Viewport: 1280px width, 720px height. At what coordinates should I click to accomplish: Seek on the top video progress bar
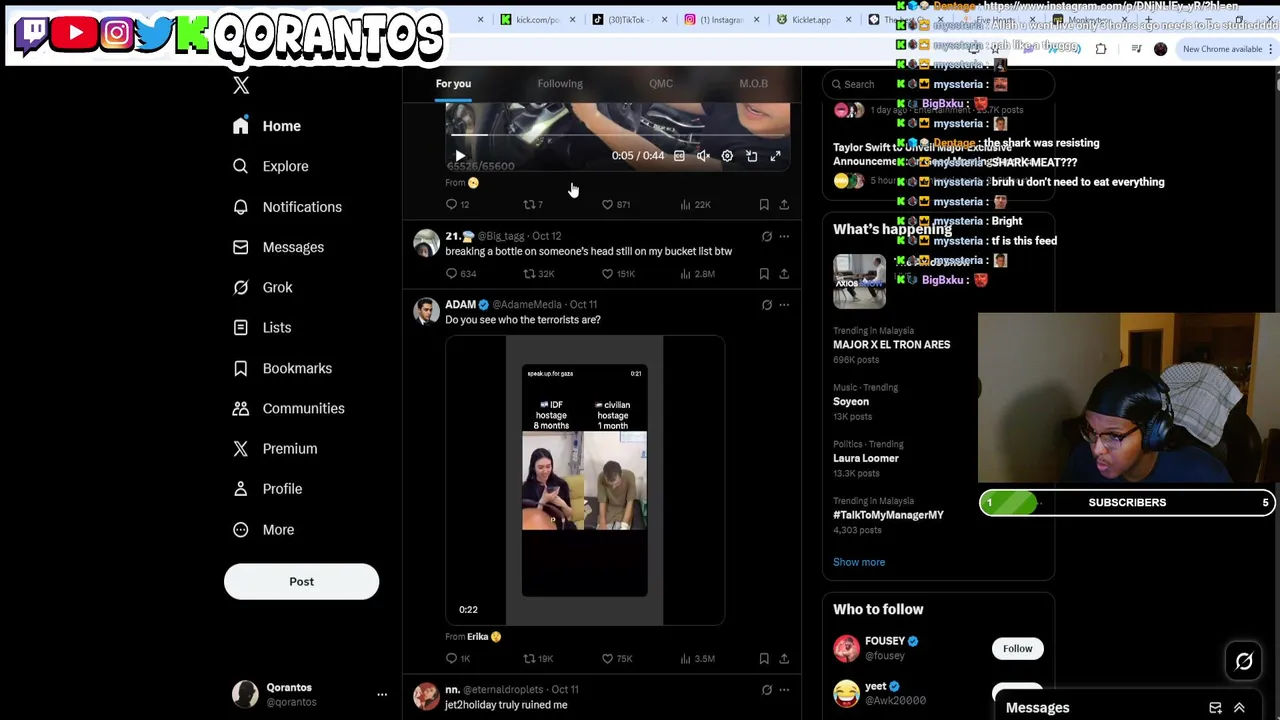coord(617,135)
